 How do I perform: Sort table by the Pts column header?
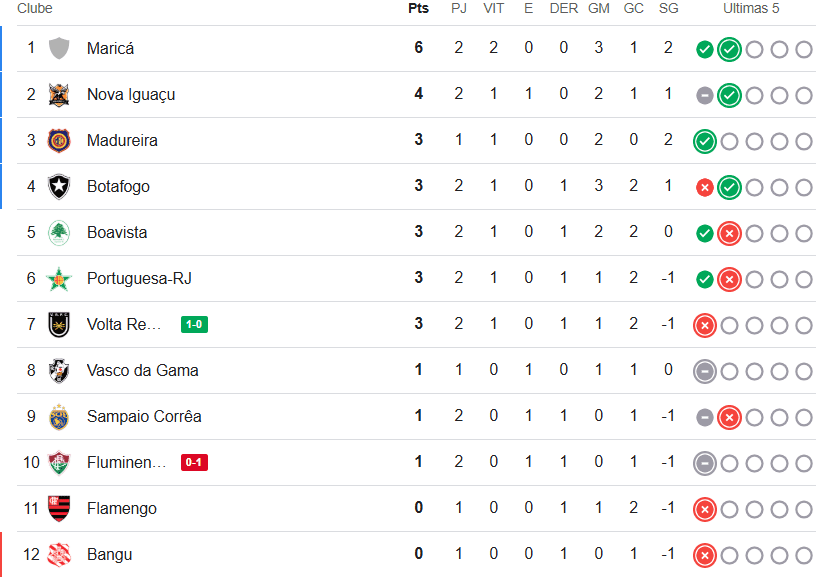[x=418, y=9]
